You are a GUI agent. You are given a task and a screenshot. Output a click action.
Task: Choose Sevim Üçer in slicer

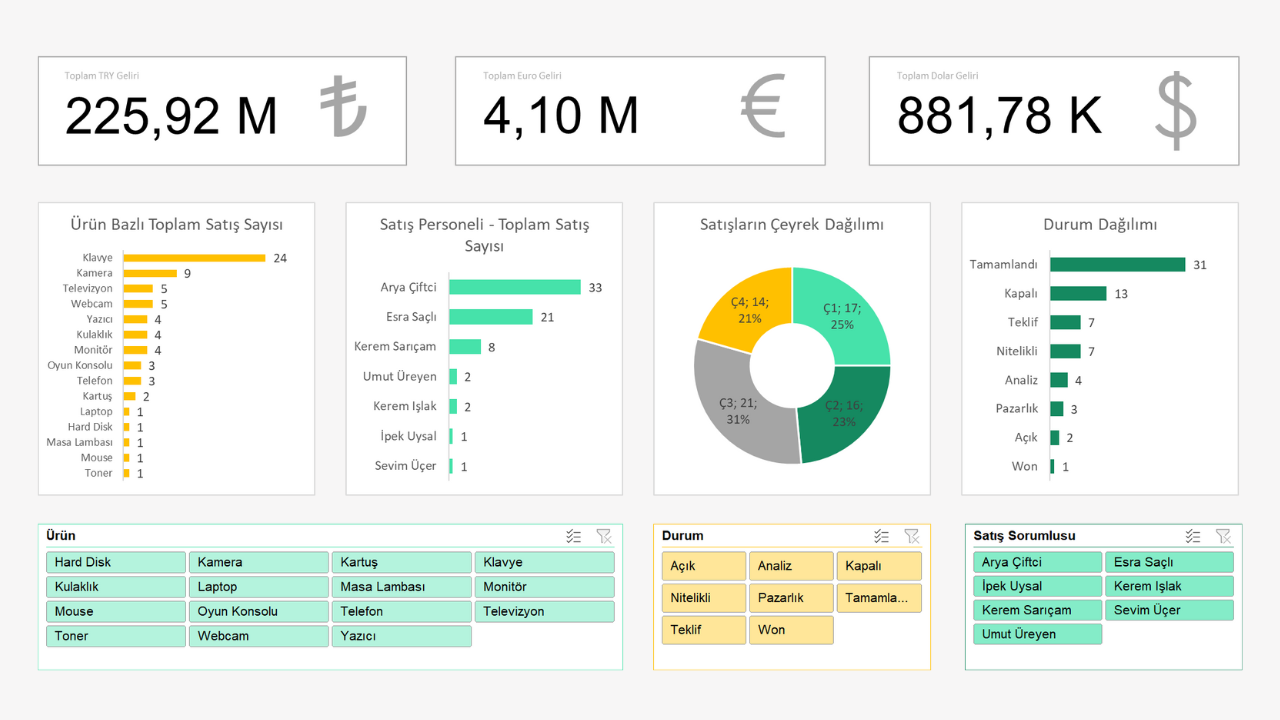pos(1169,610)
